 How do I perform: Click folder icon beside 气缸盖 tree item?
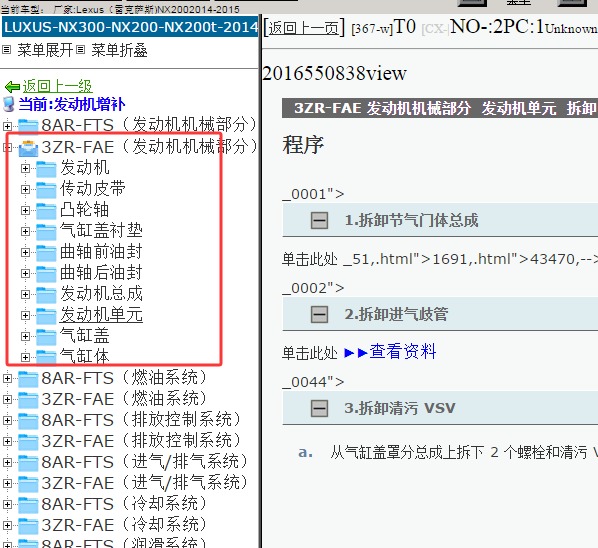click(x=46, y=336)
